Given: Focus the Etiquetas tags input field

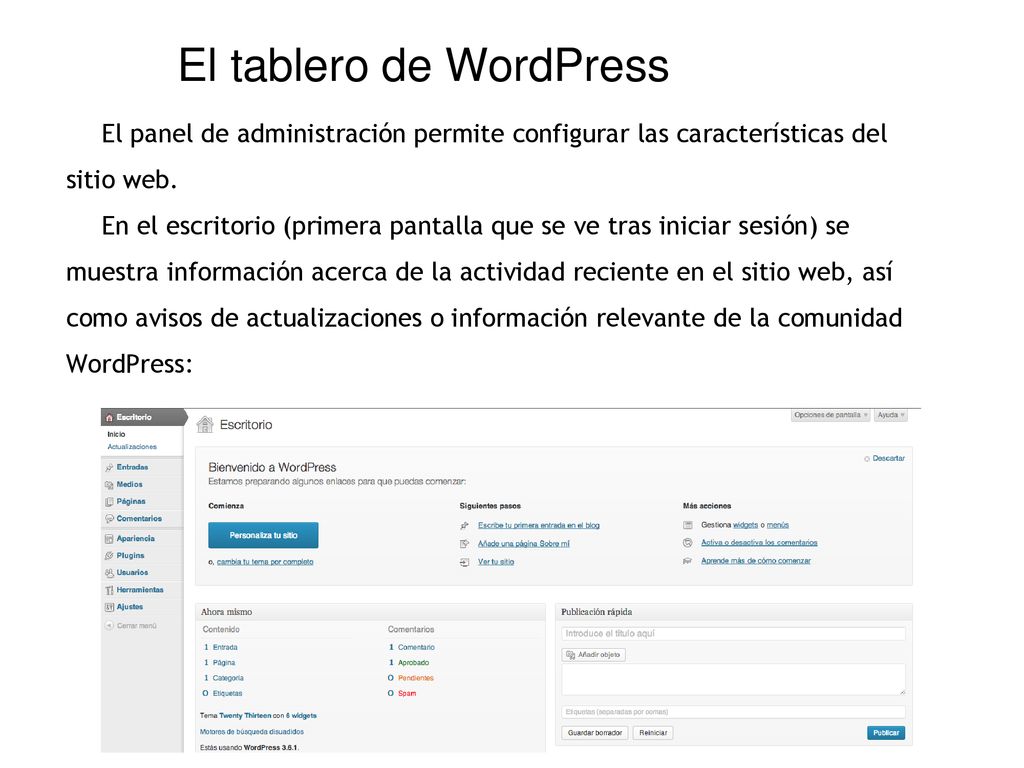Looking at the screenshot, I should (x=733, y=712).
